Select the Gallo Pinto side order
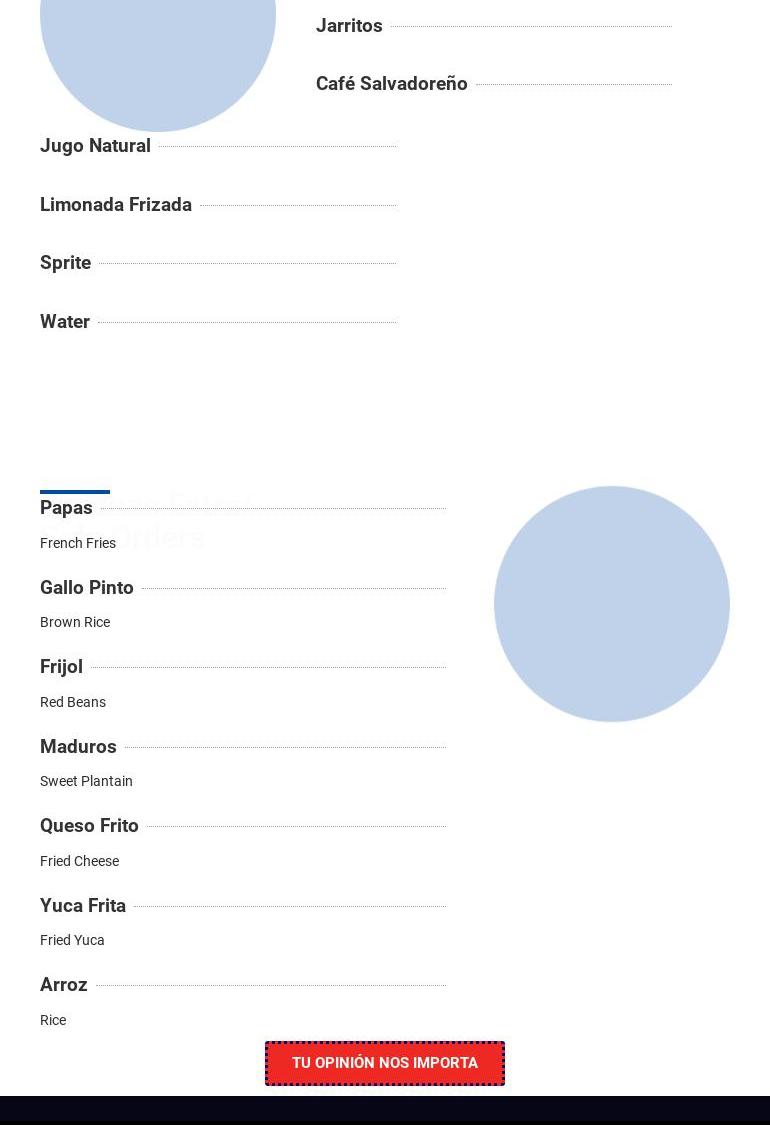This screenshot has width=770, height=1125. [87, 588]
